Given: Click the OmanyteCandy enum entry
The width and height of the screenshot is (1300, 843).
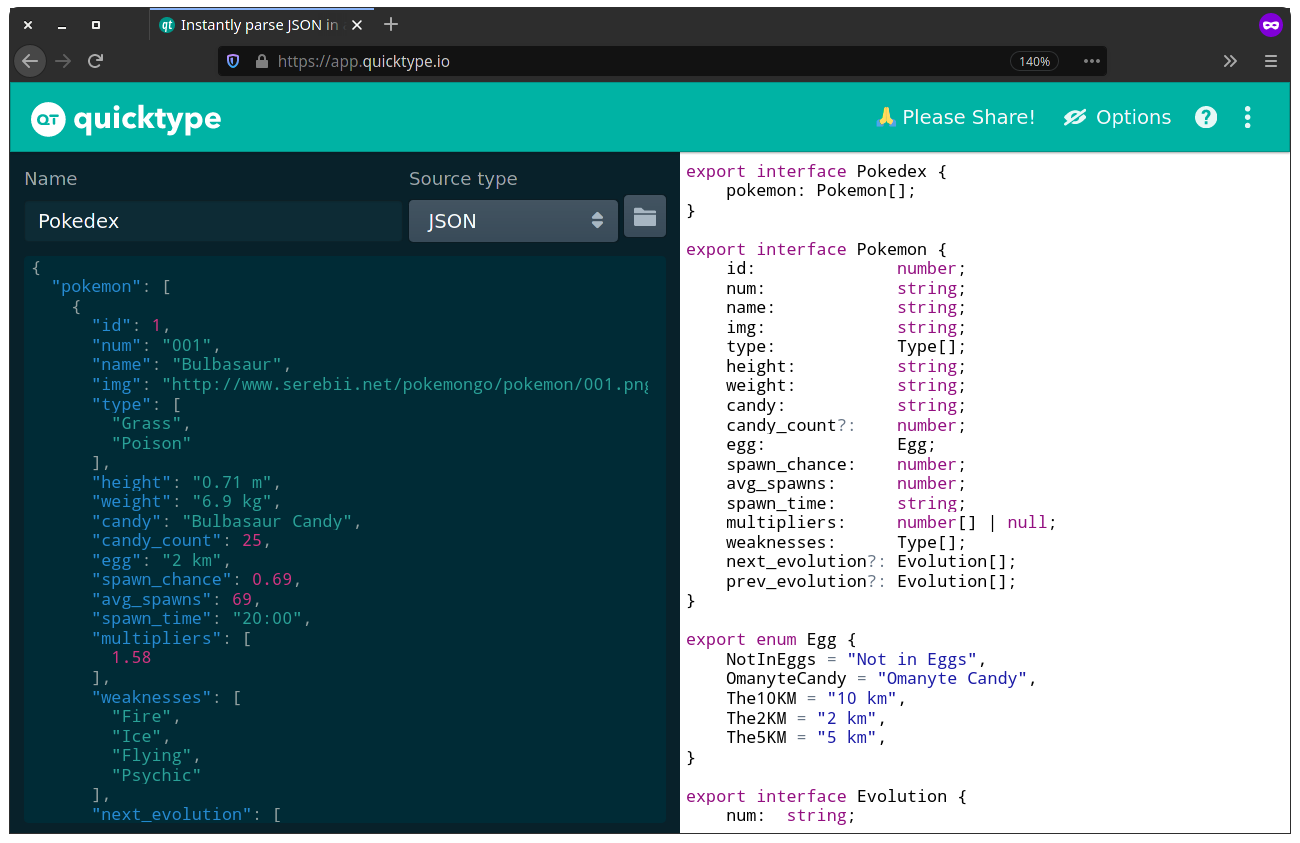Looking at the screenshot, I should (881, 678).
